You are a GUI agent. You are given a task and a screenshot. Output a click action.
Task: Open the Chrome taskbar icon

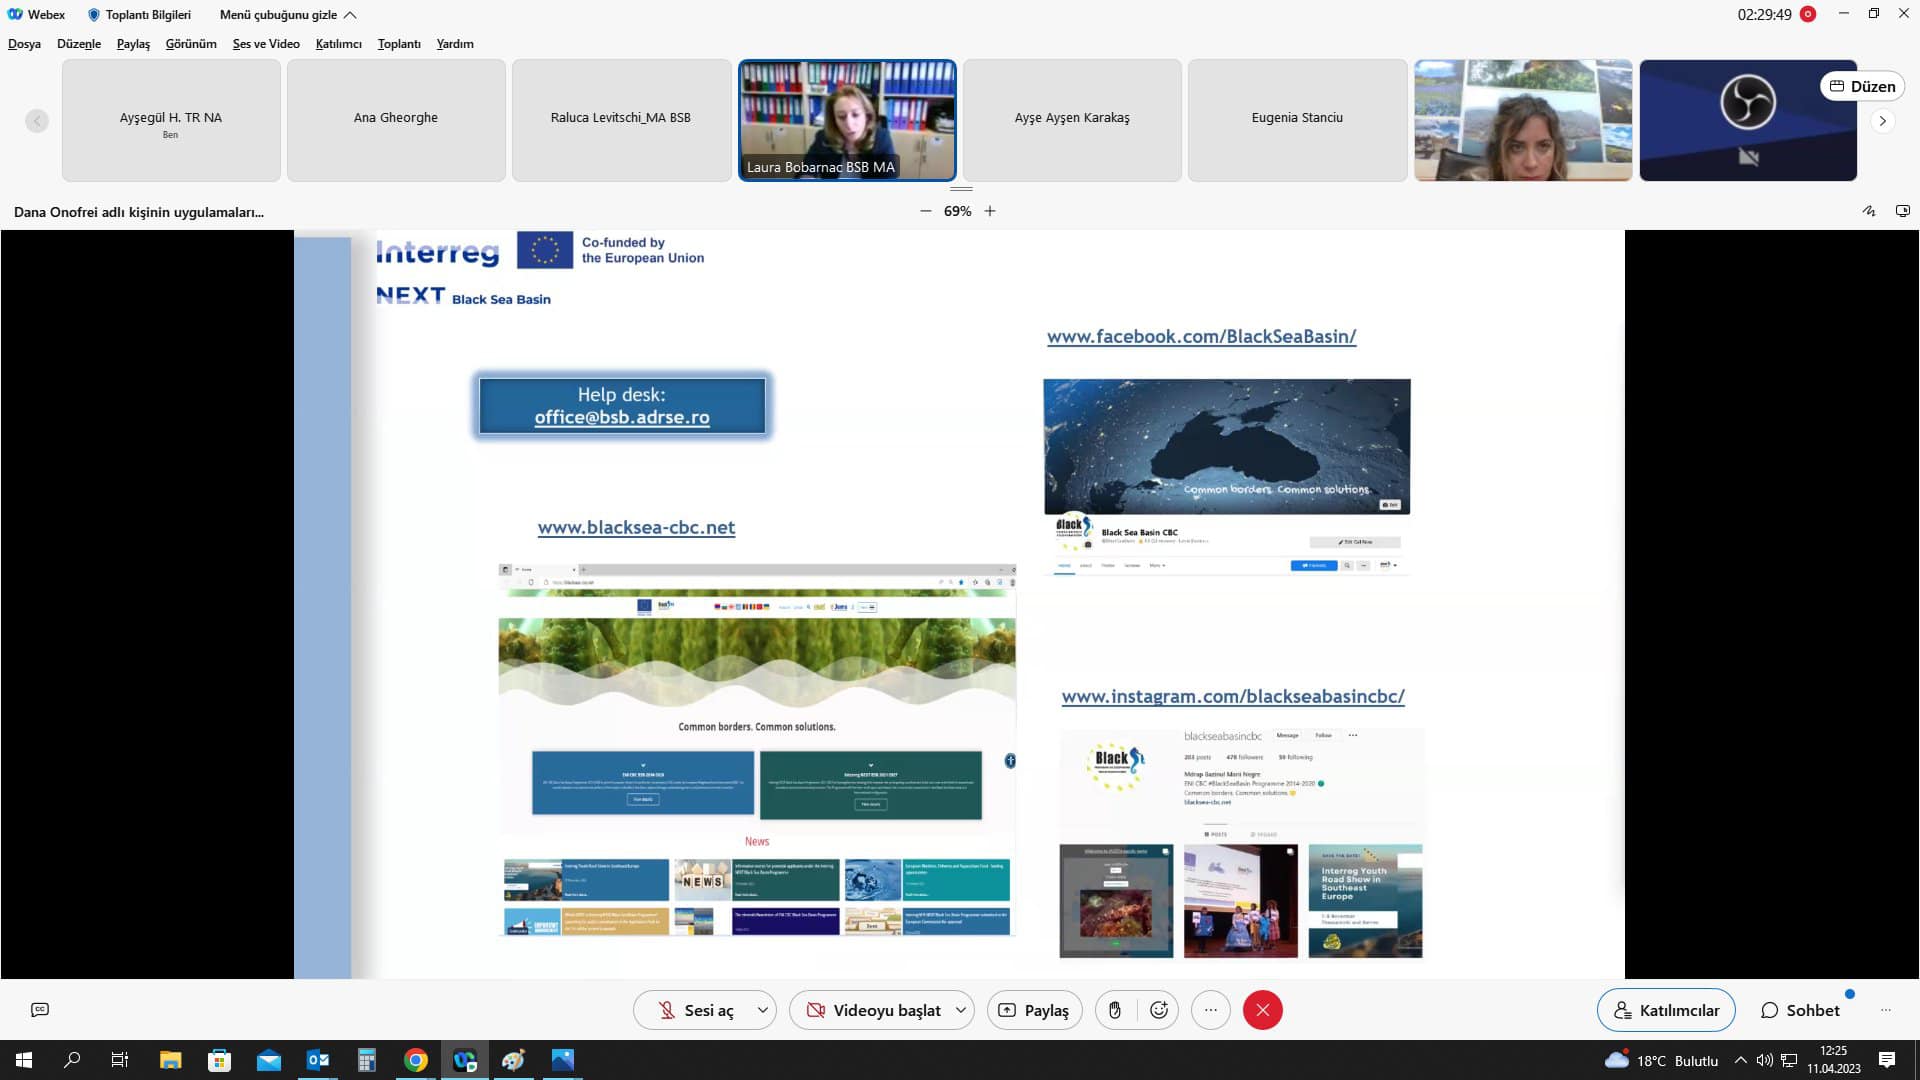[416, 1060]
